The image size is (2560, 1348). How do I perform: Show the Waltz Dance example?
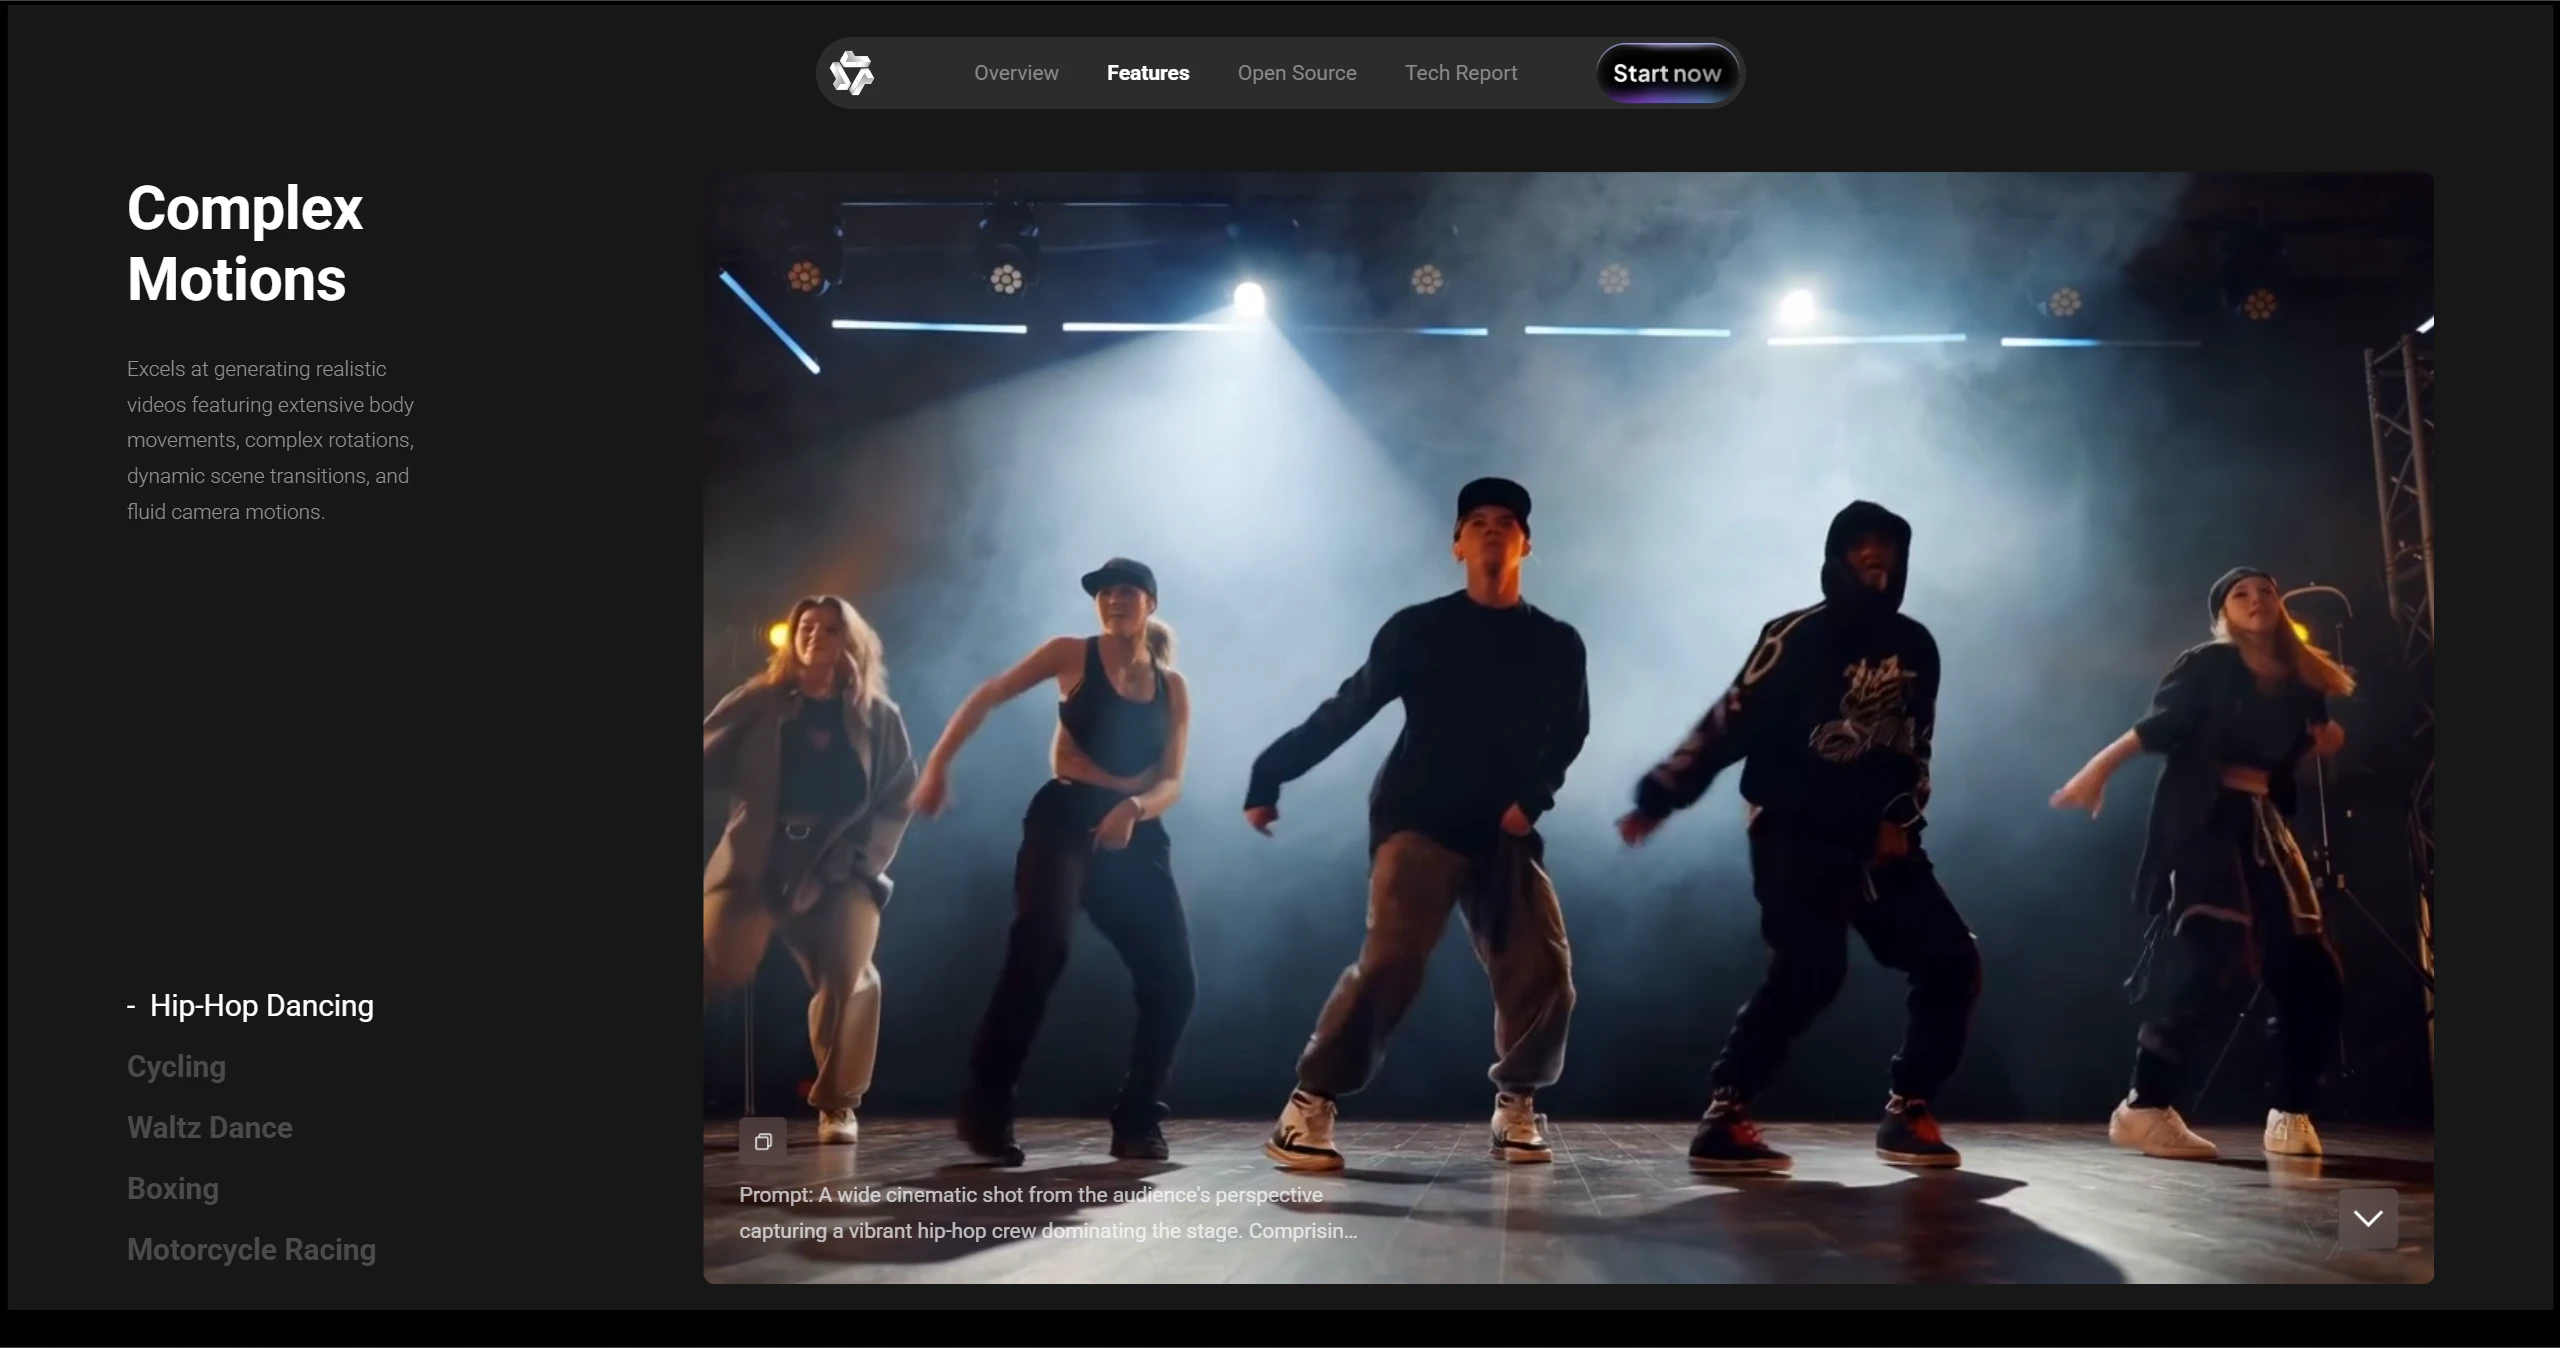[209, 1127]
